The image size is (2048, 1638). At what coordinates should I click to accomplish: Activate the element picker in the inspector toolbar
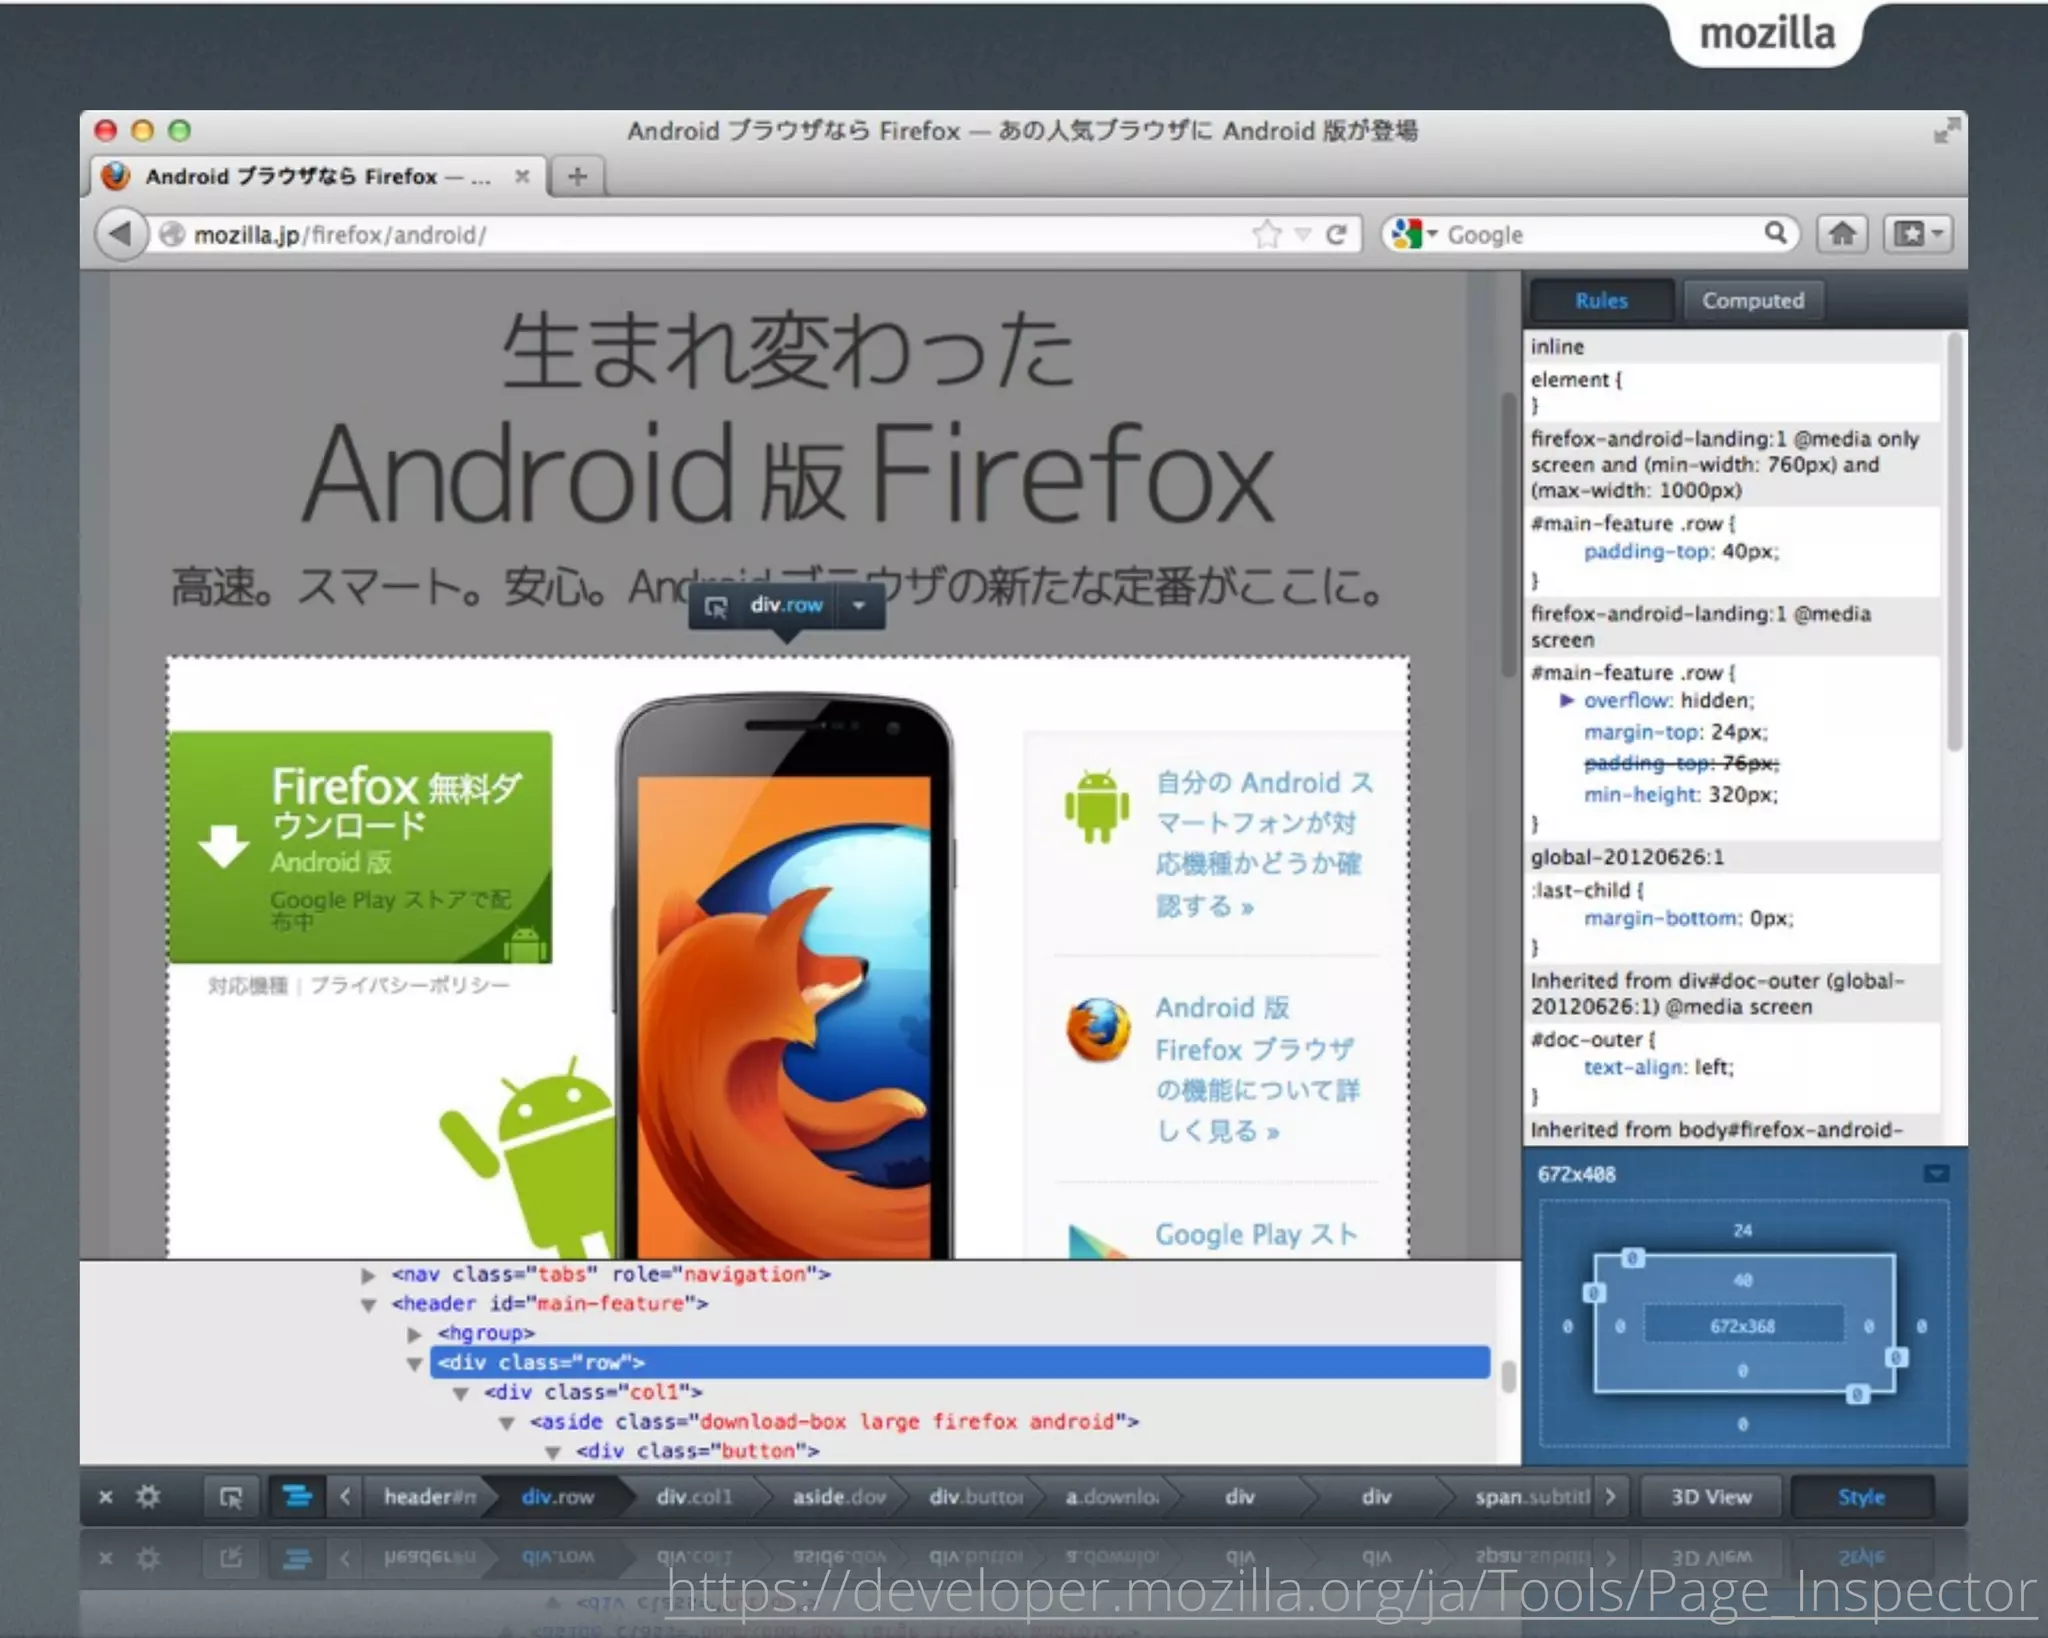coord(231,1497)
